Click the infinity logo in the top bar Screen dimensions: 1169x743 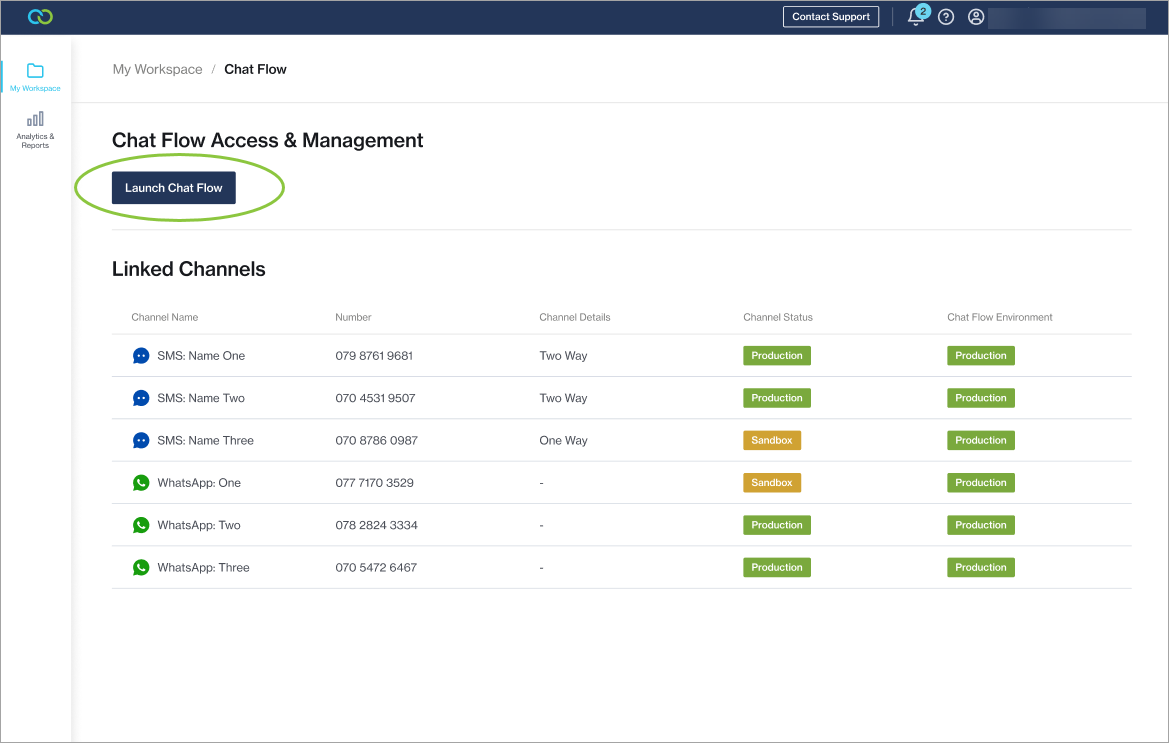click(40, 16)
